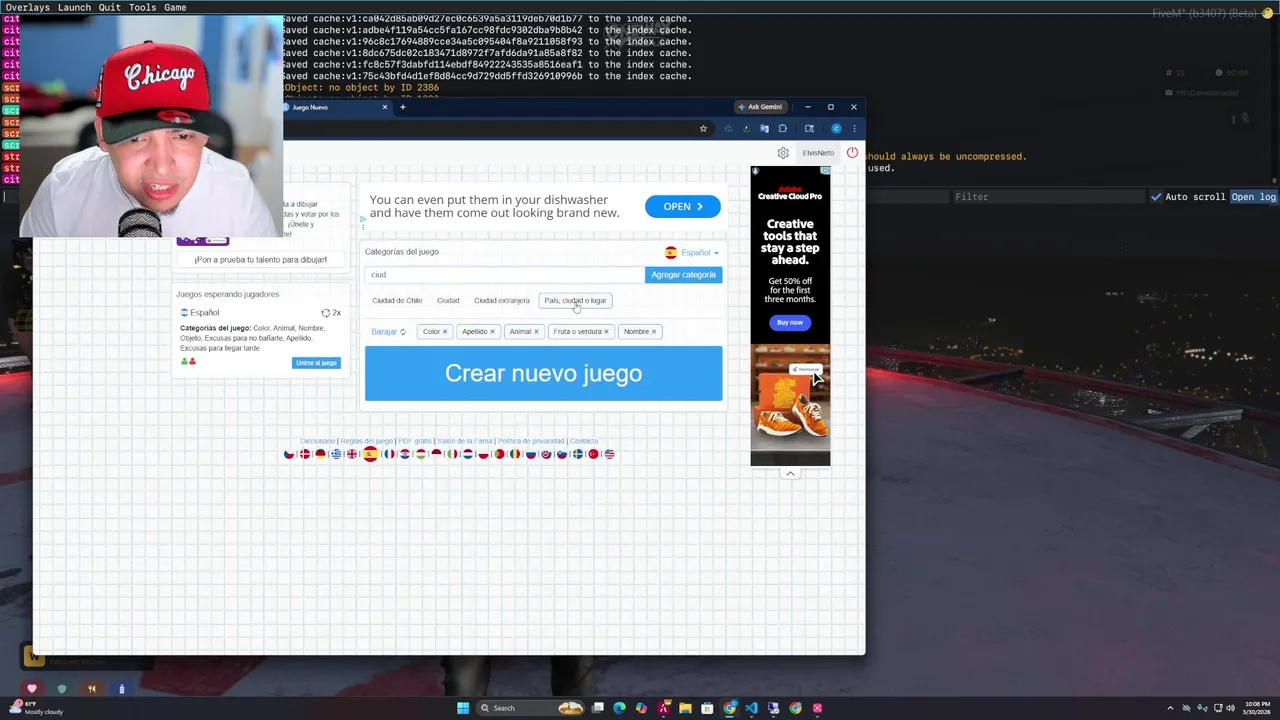
Task: Open Chrome three-dot menu
Action: (x=853, y=128)
